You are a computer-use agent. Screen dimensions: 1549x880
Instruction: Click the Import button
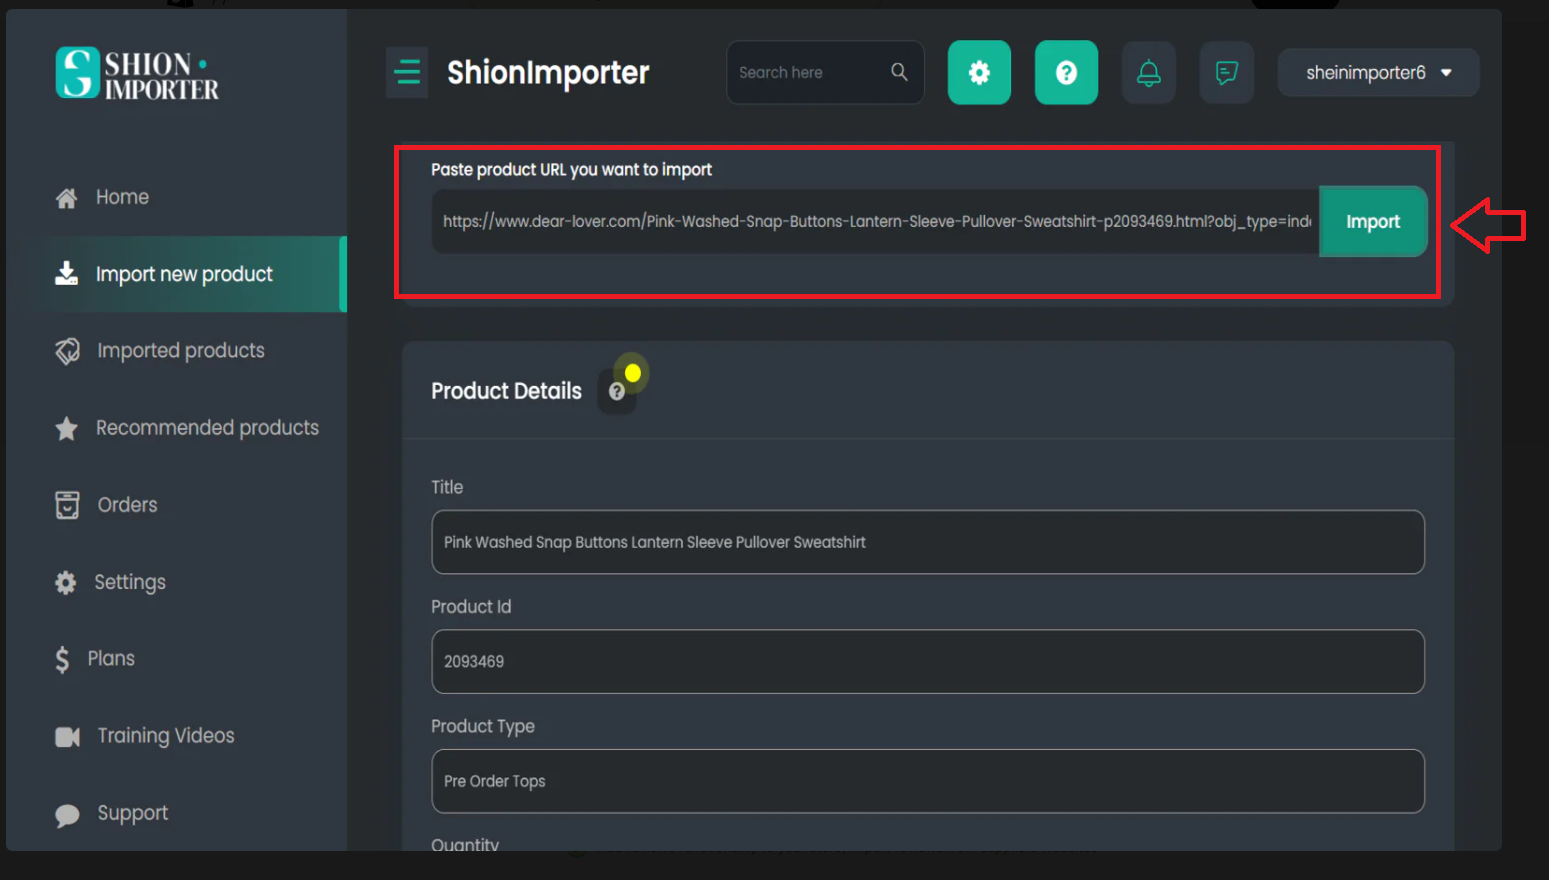[x=1373, y=221]
